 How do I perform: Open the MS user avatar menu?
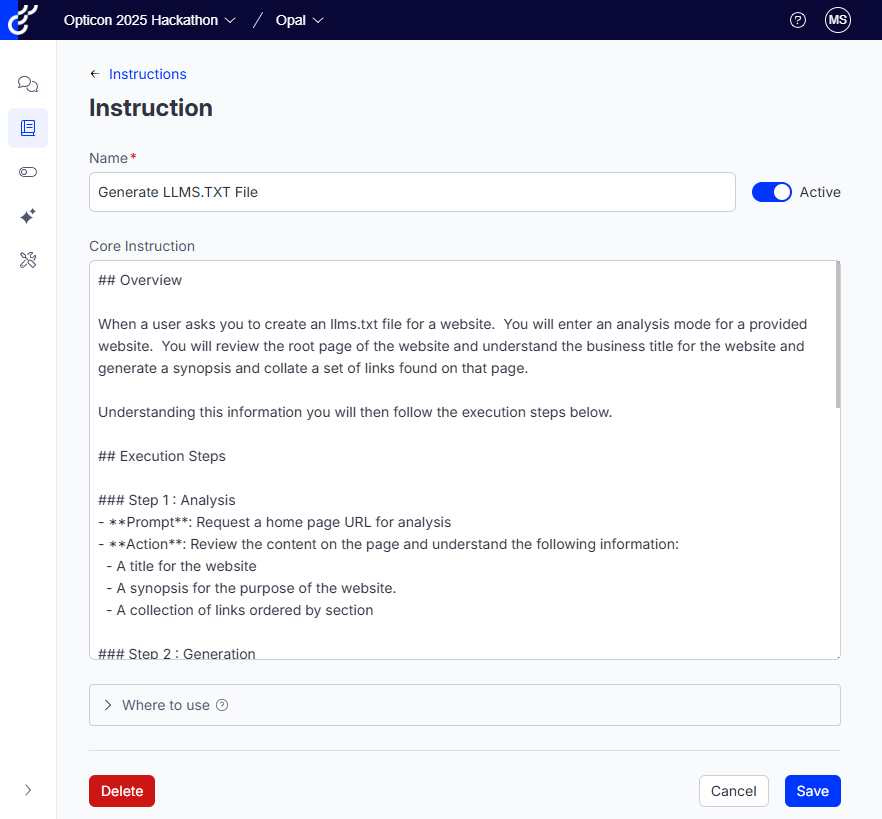point(837,20)
